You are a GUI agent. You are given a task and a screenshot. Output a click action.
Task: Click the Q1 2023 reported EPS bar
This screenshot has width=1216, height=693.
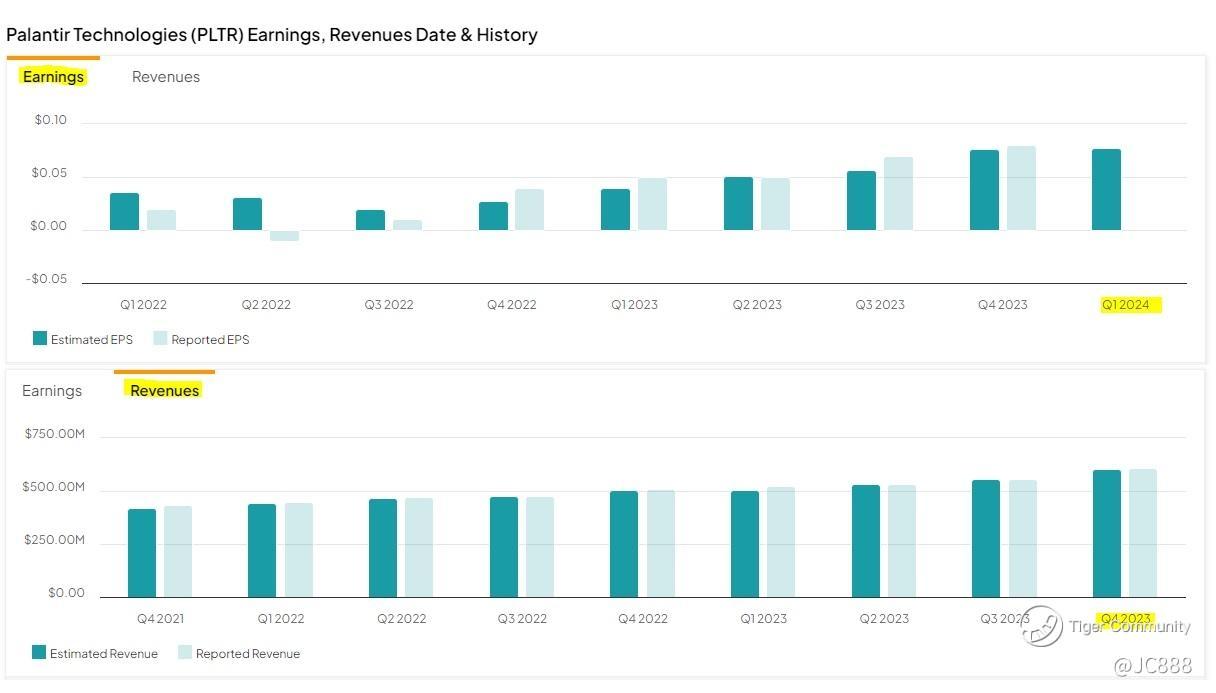tap(653, 204)
